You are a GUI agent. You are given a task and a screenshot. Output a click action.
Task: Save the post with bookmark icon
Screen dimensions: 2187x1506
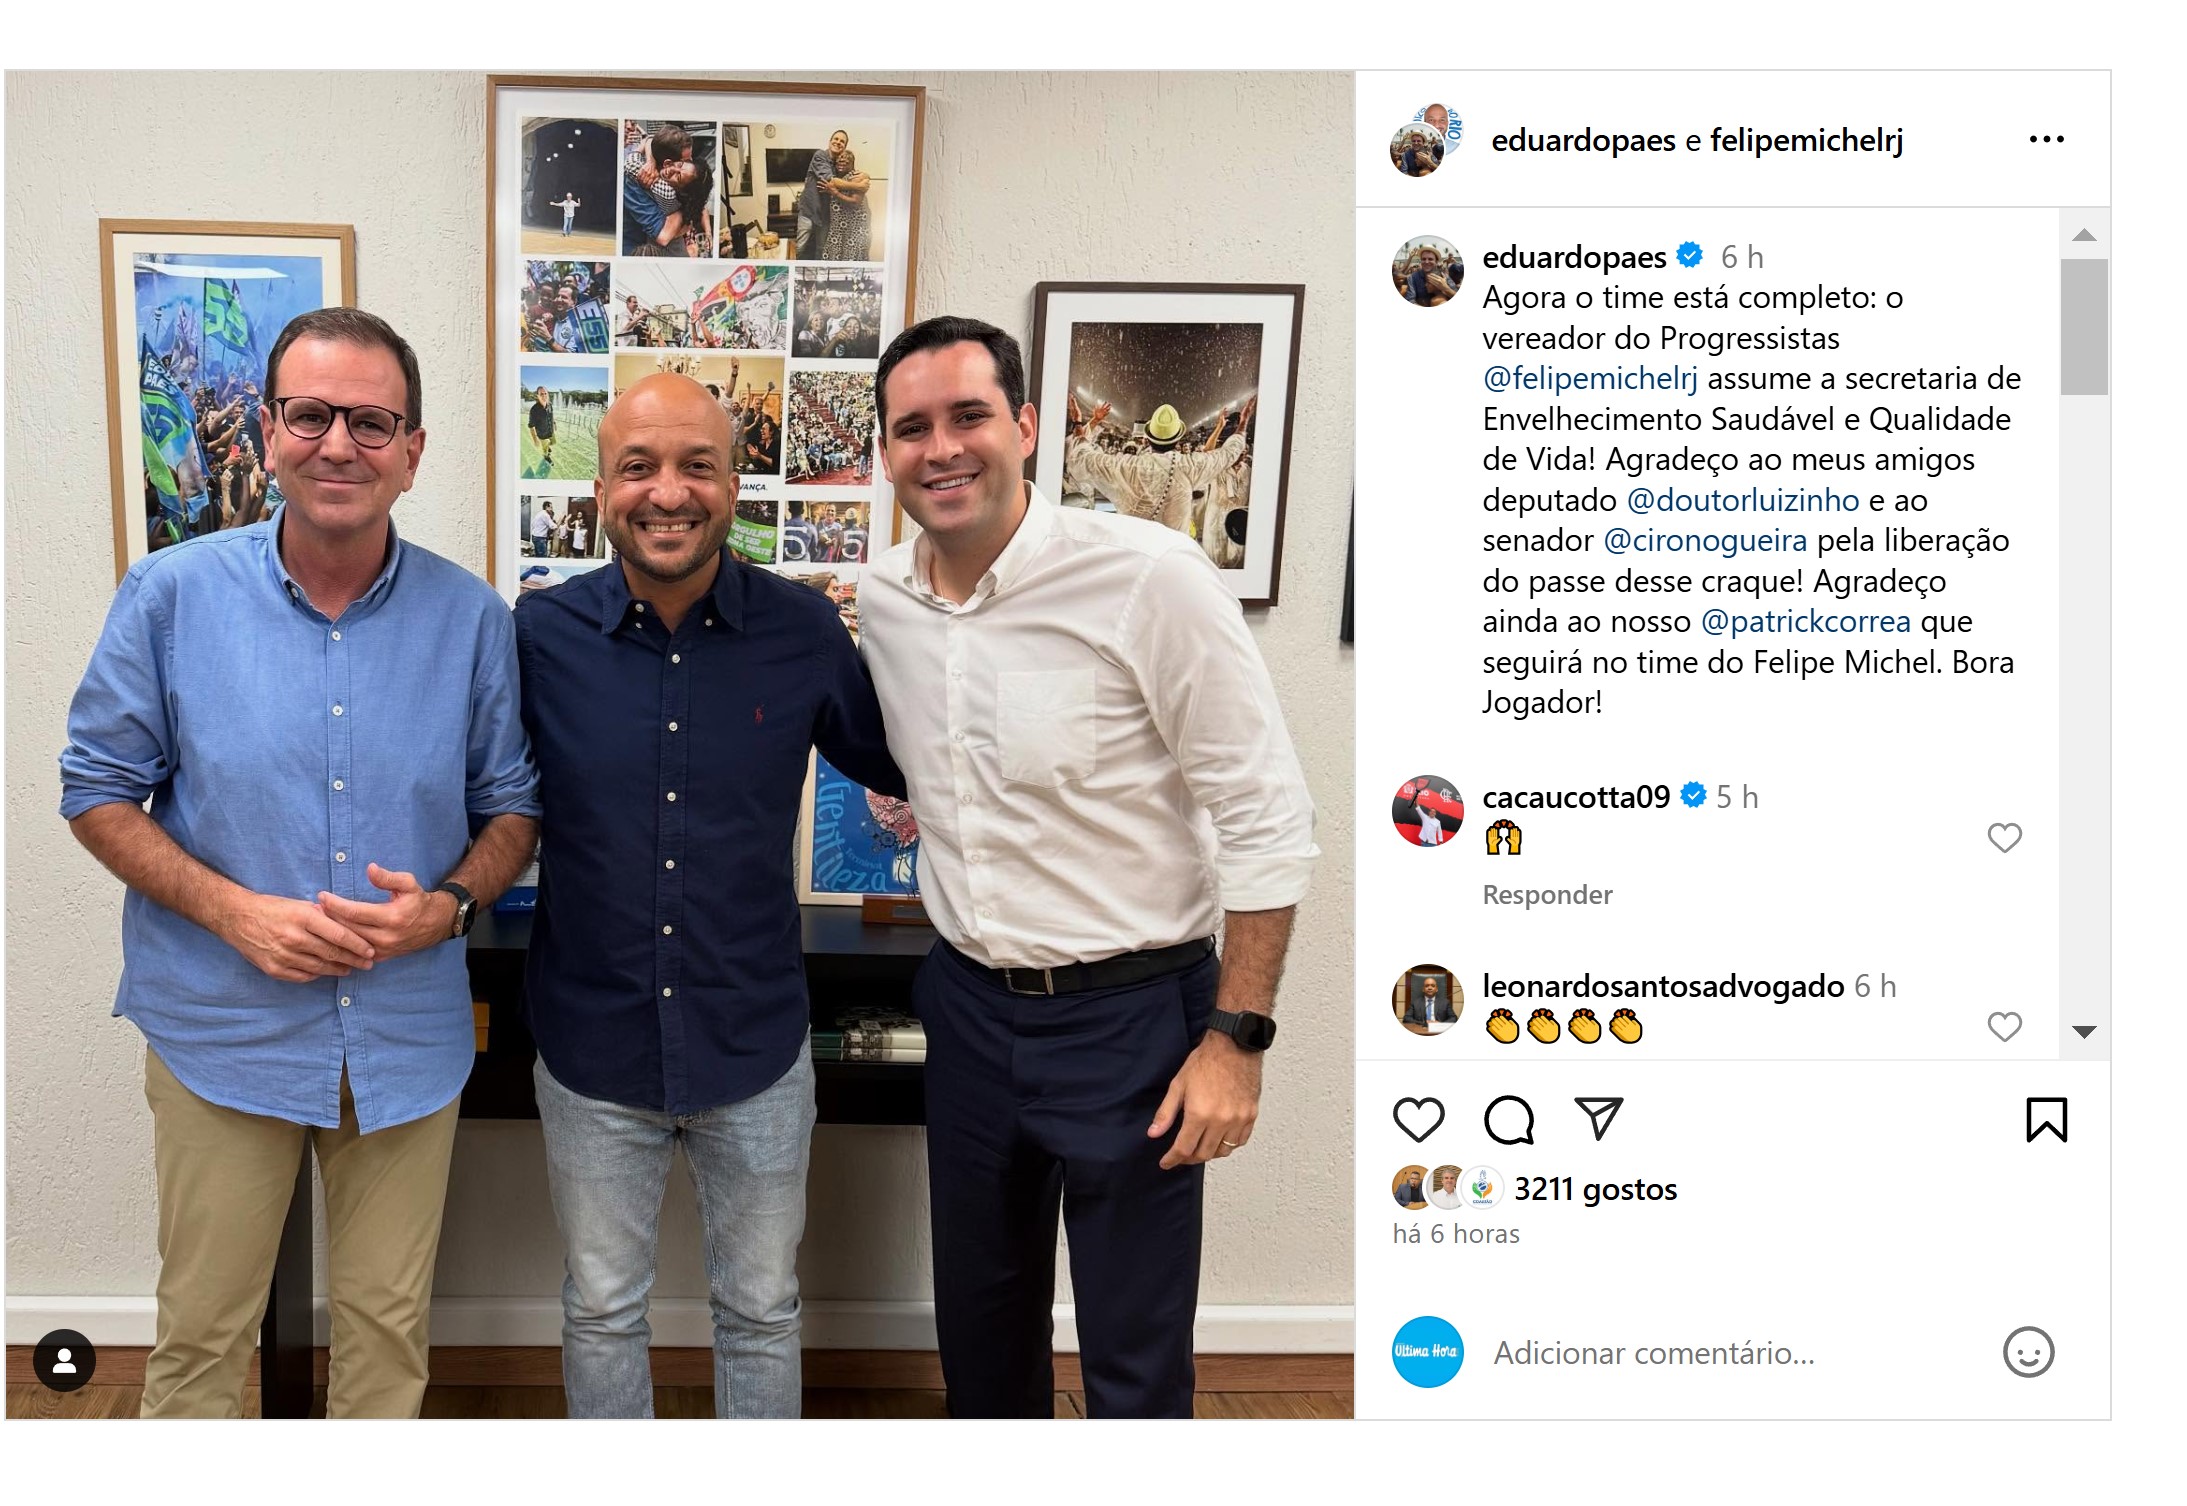pyautogui.click(x=2046, y=1120)
